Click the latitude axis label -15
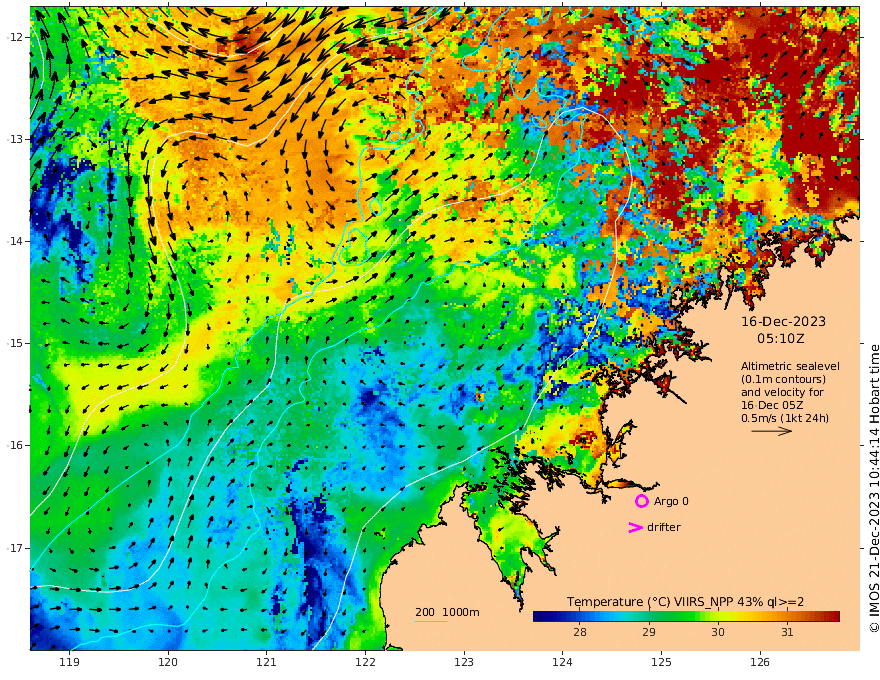Viewport: 880px width, 680px height. [x=15, y=343]
